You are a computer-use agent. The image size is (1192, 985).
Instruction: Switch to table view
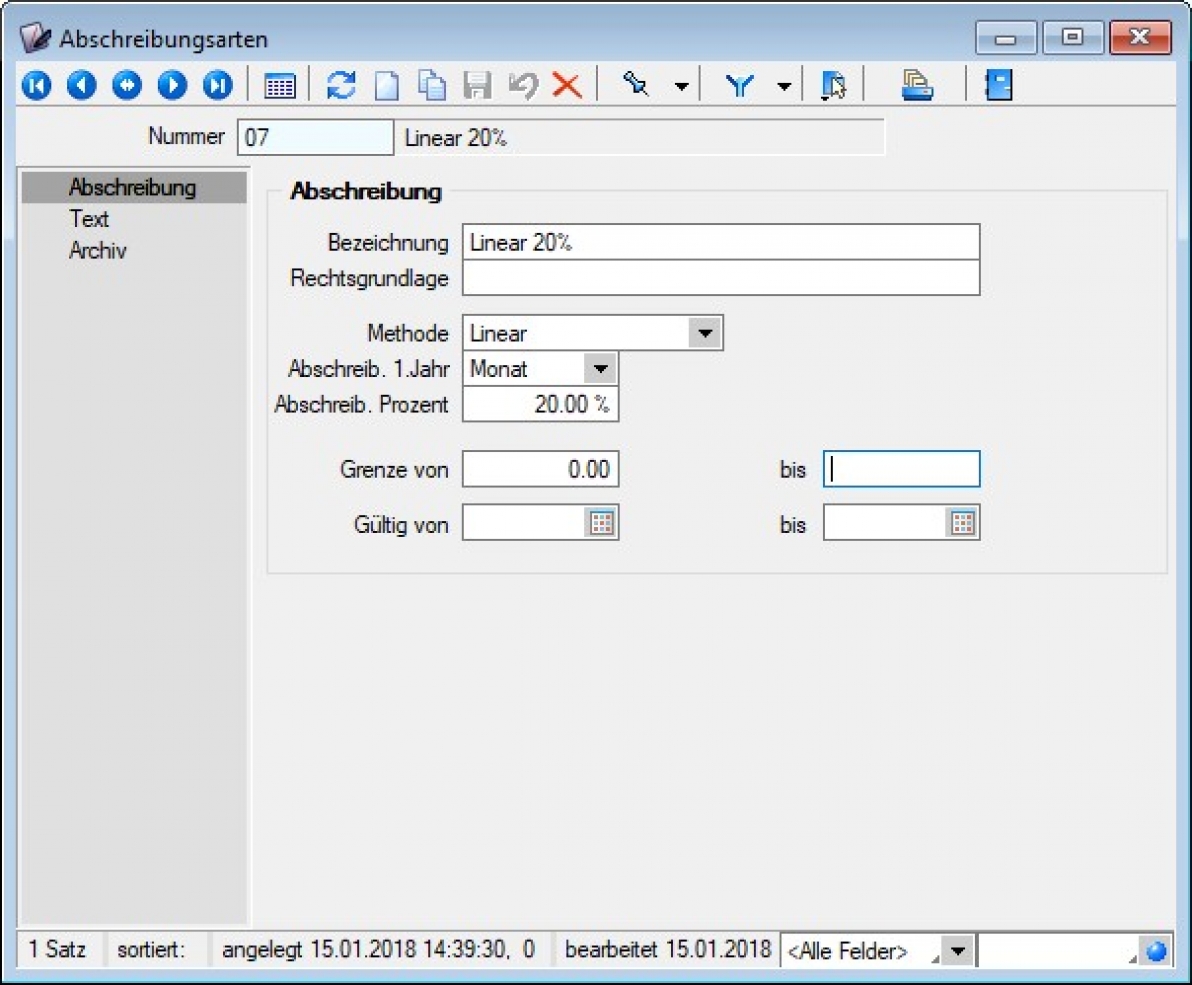tap(280, 86)
